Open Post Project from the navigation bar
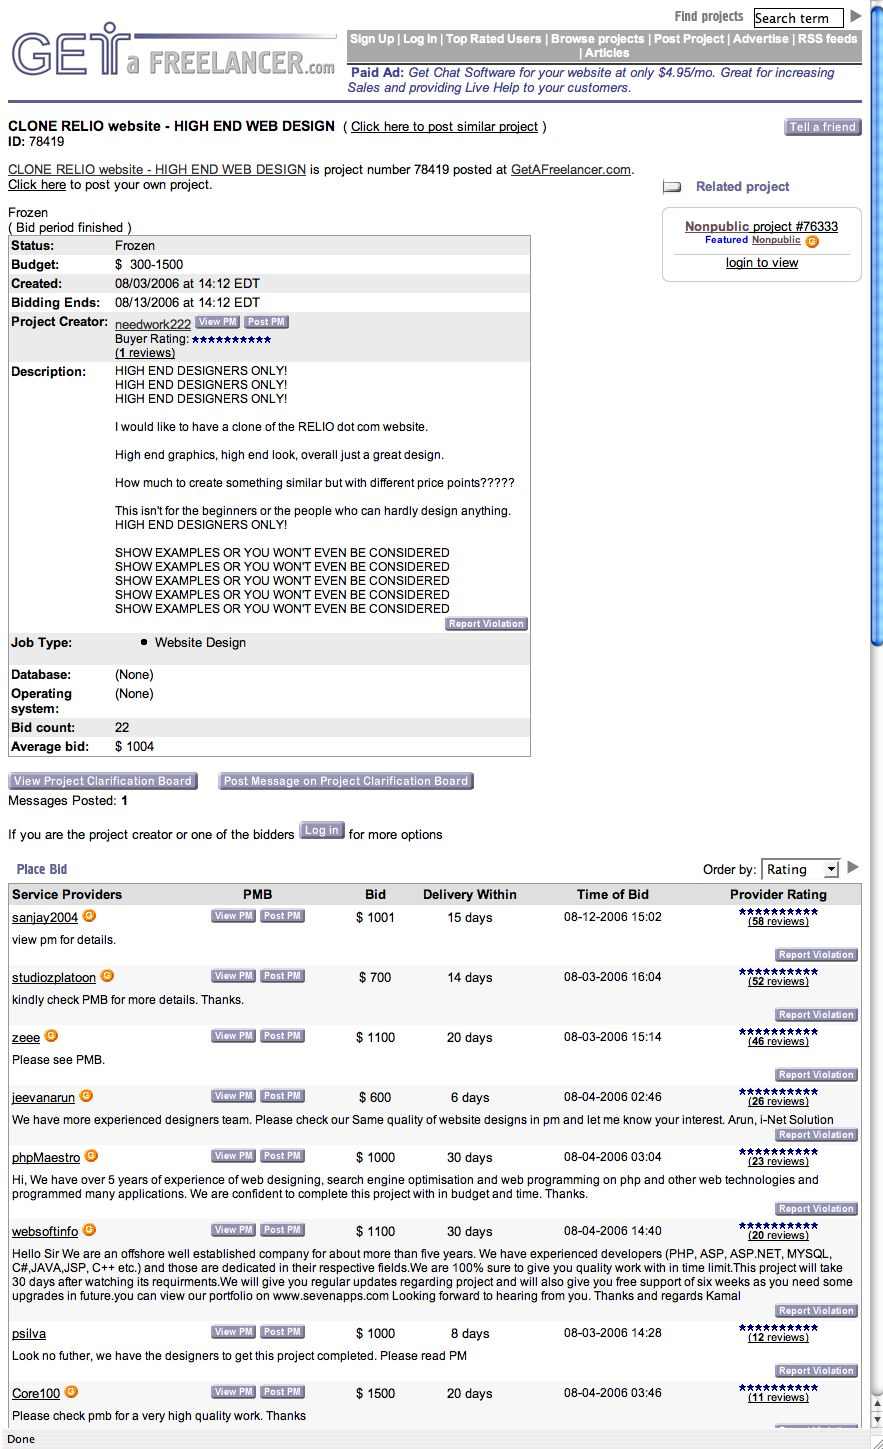Viewport: 883px width, 1449px height. [x=689, y=39]
